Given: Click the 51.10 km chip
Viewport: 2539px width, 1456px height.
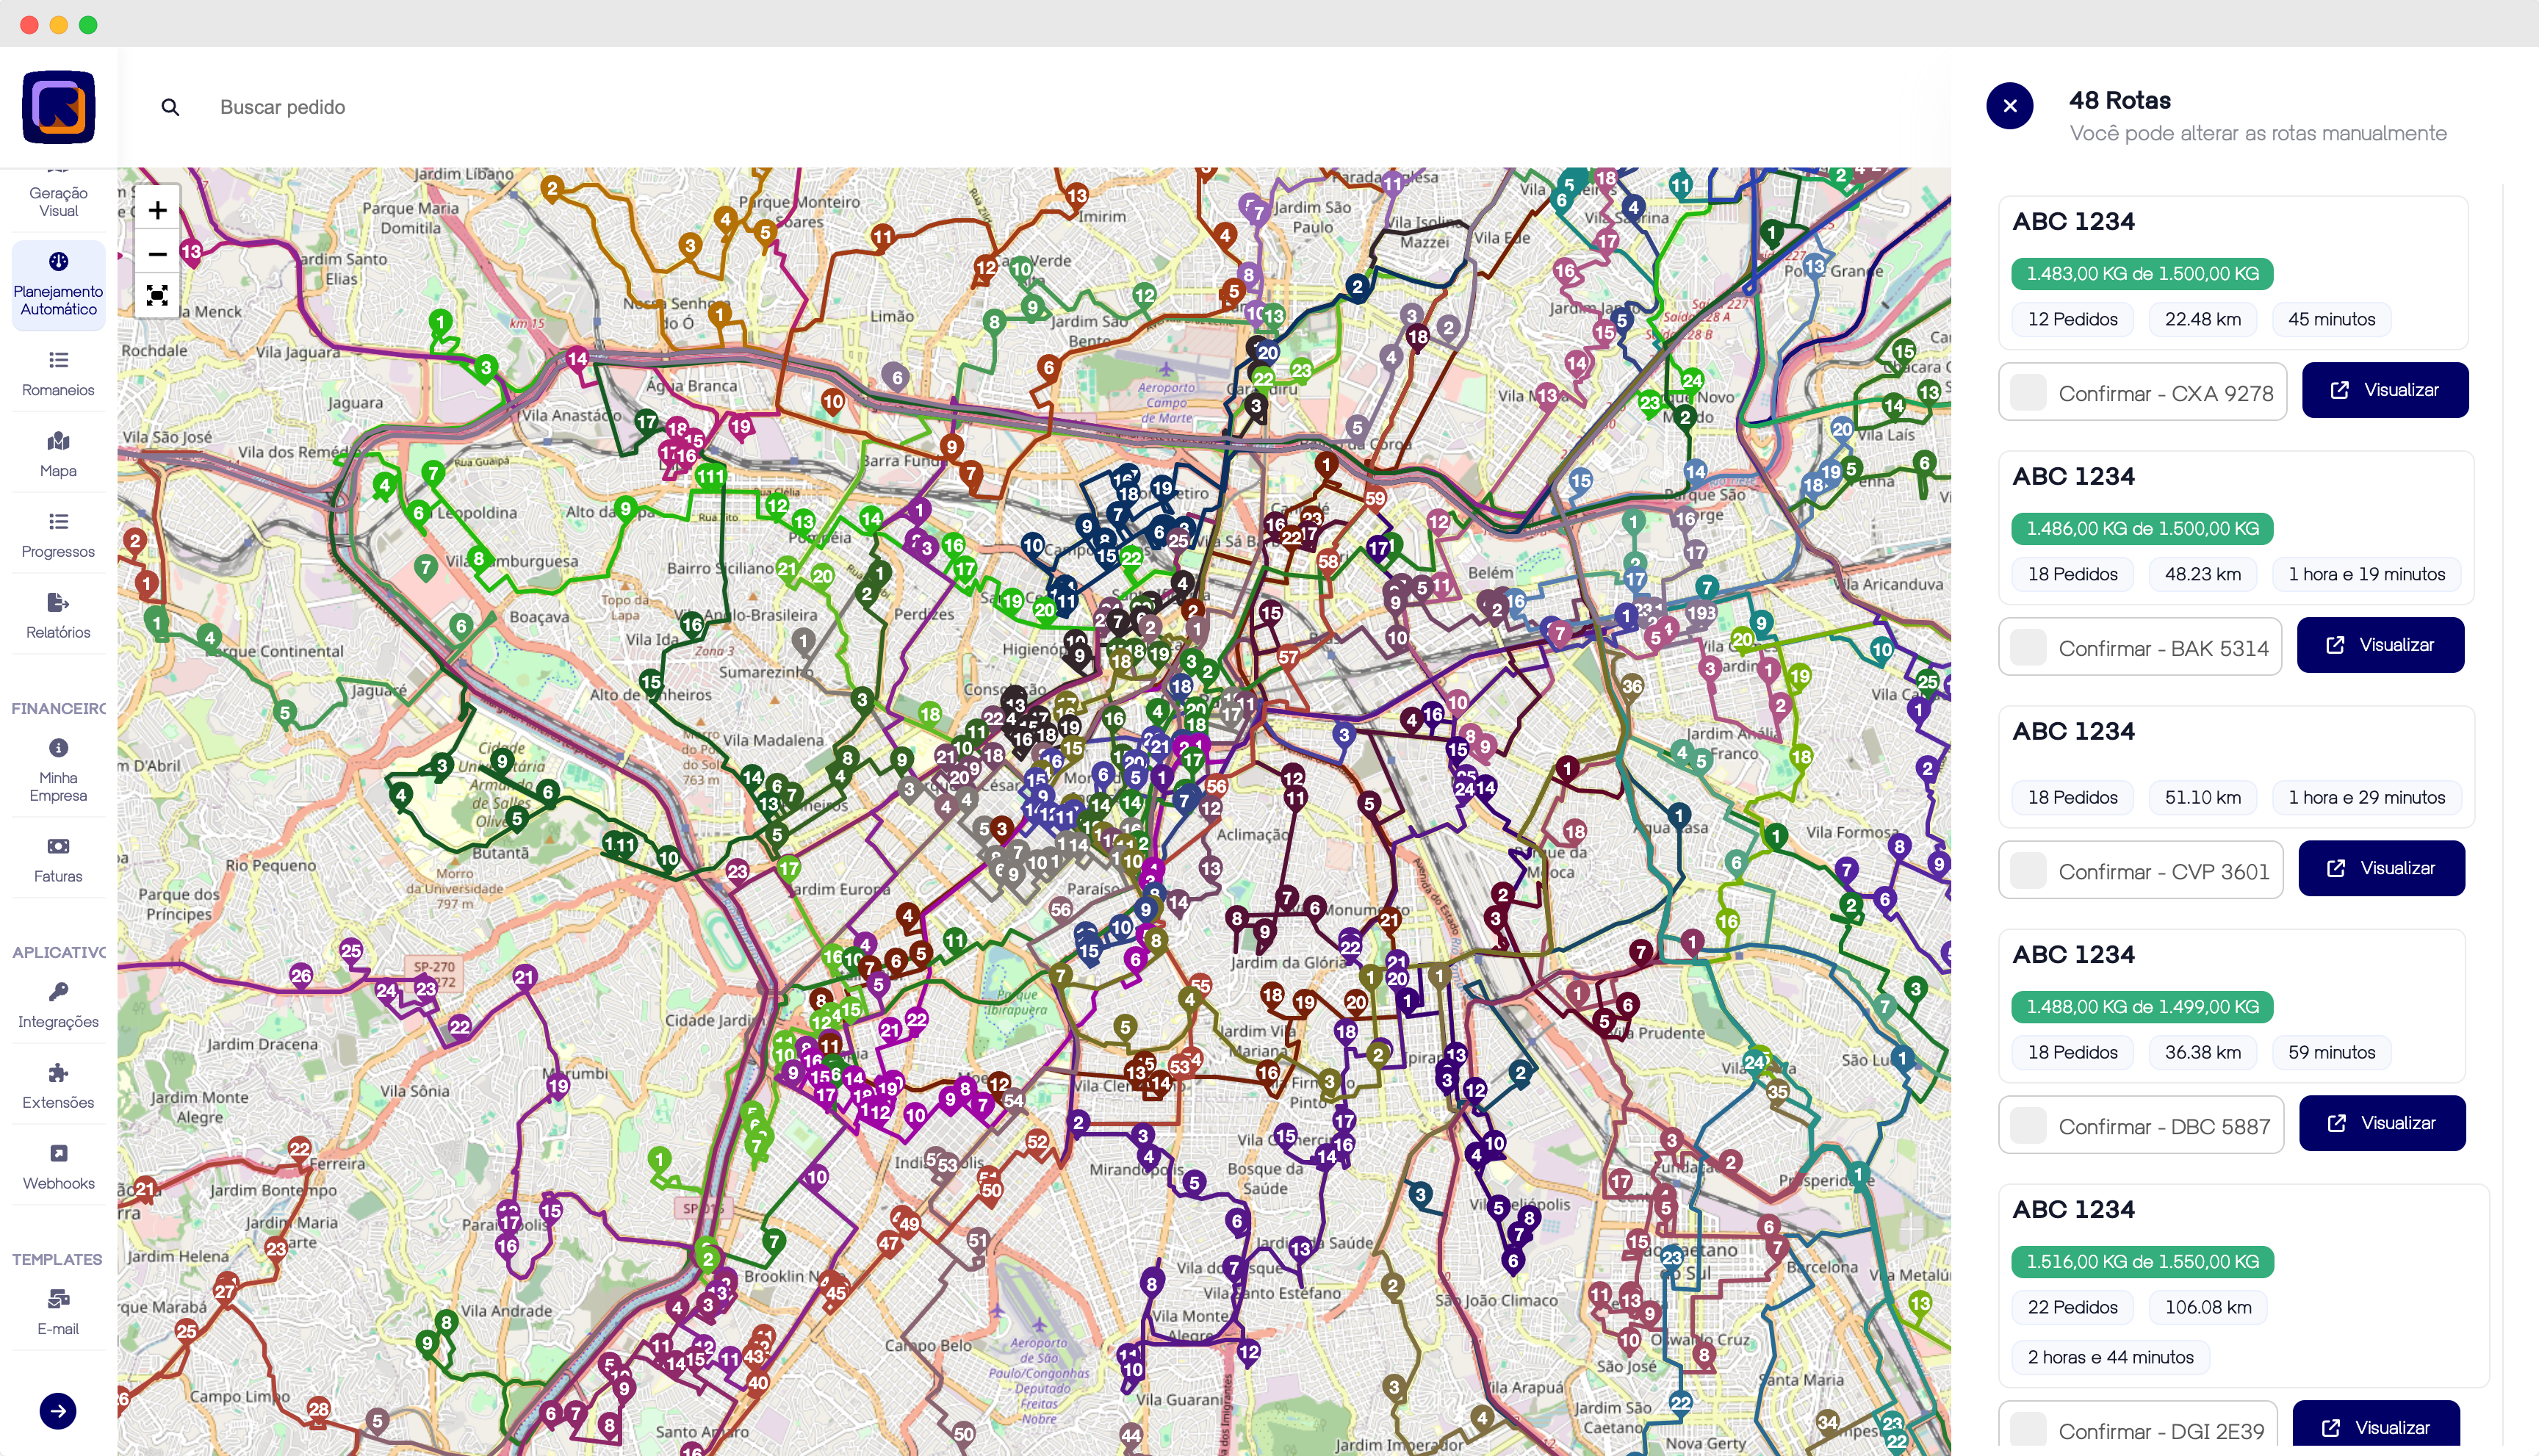Looking at the screenshot, I should pyautogui.click(x=2203, y=797).
